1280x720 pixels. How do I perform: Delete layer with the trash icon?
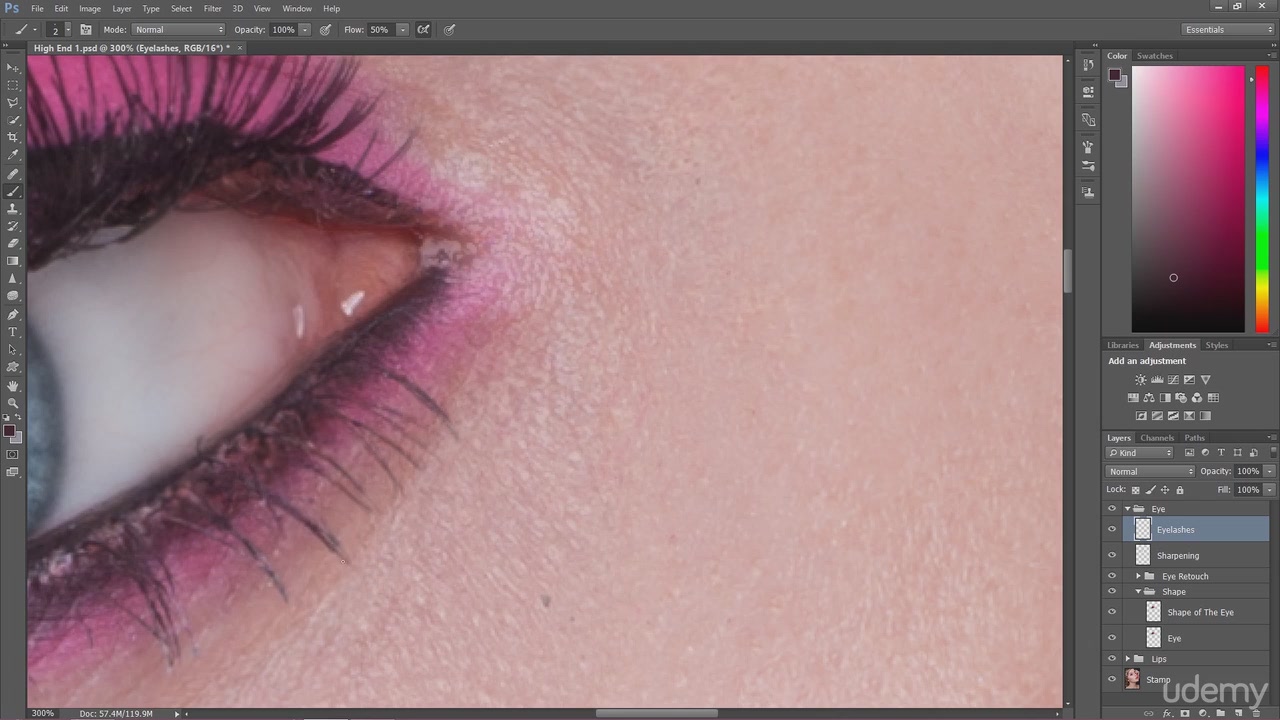click(x=1256, y=713)
